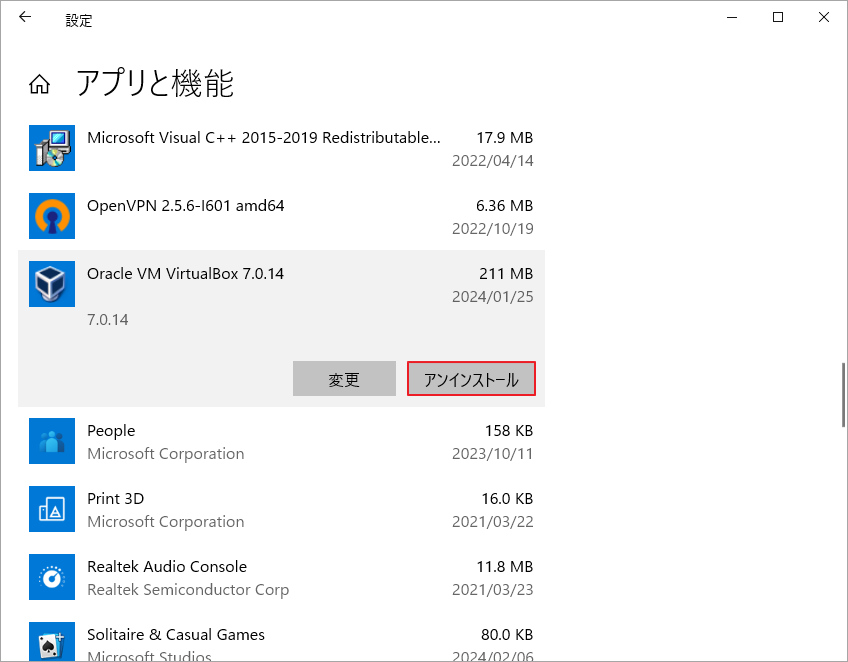Click Microsoft Corporation under Print 3D
The height and width of the screenshot is (662, 848).
165,522
